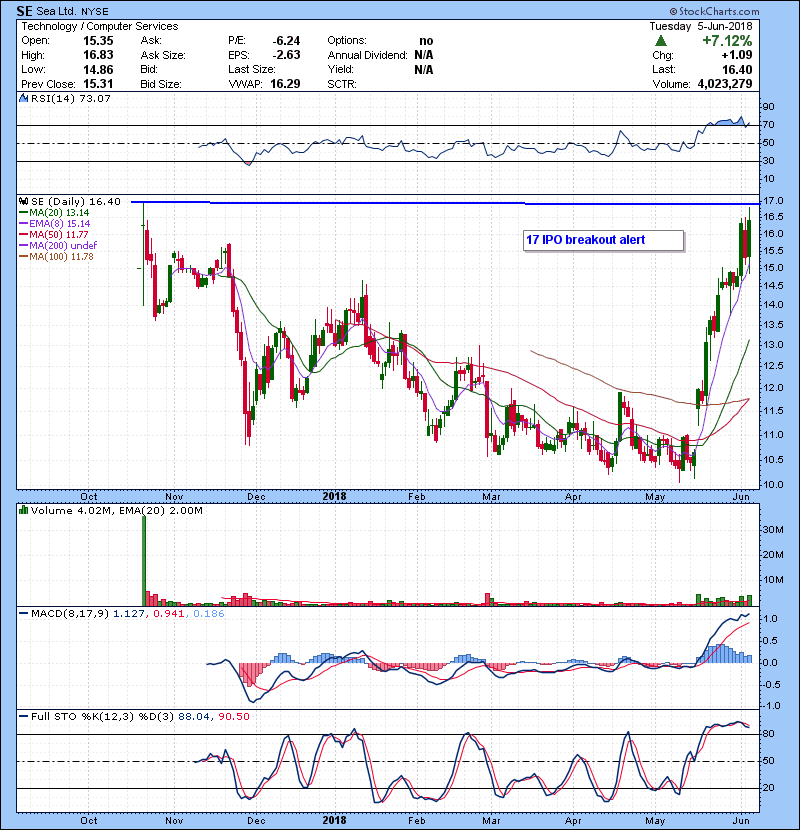800x830 pixels.
Task: Click the Prev Close value 15.31
Action: (98, 84)
